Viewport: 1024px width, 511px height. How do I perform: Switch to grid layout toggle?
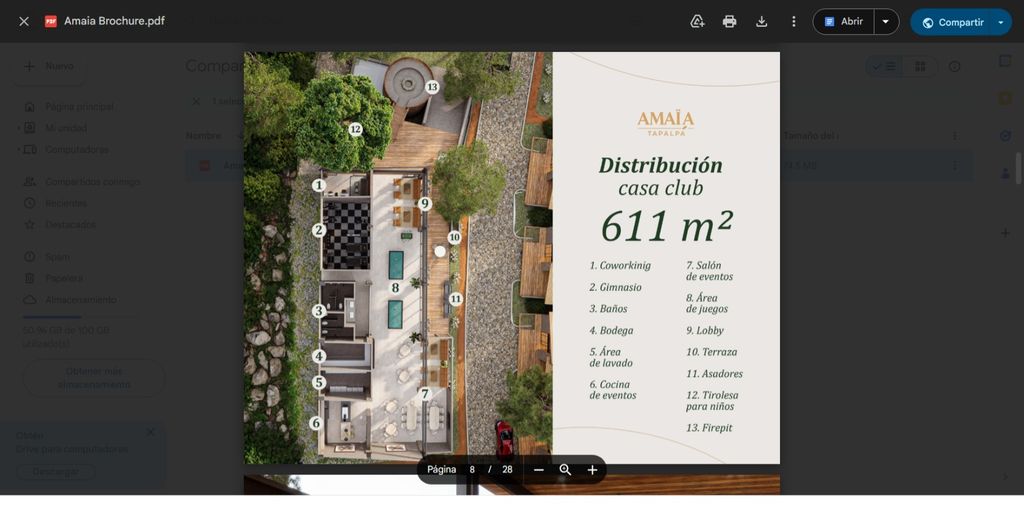(x=920, y=67)
